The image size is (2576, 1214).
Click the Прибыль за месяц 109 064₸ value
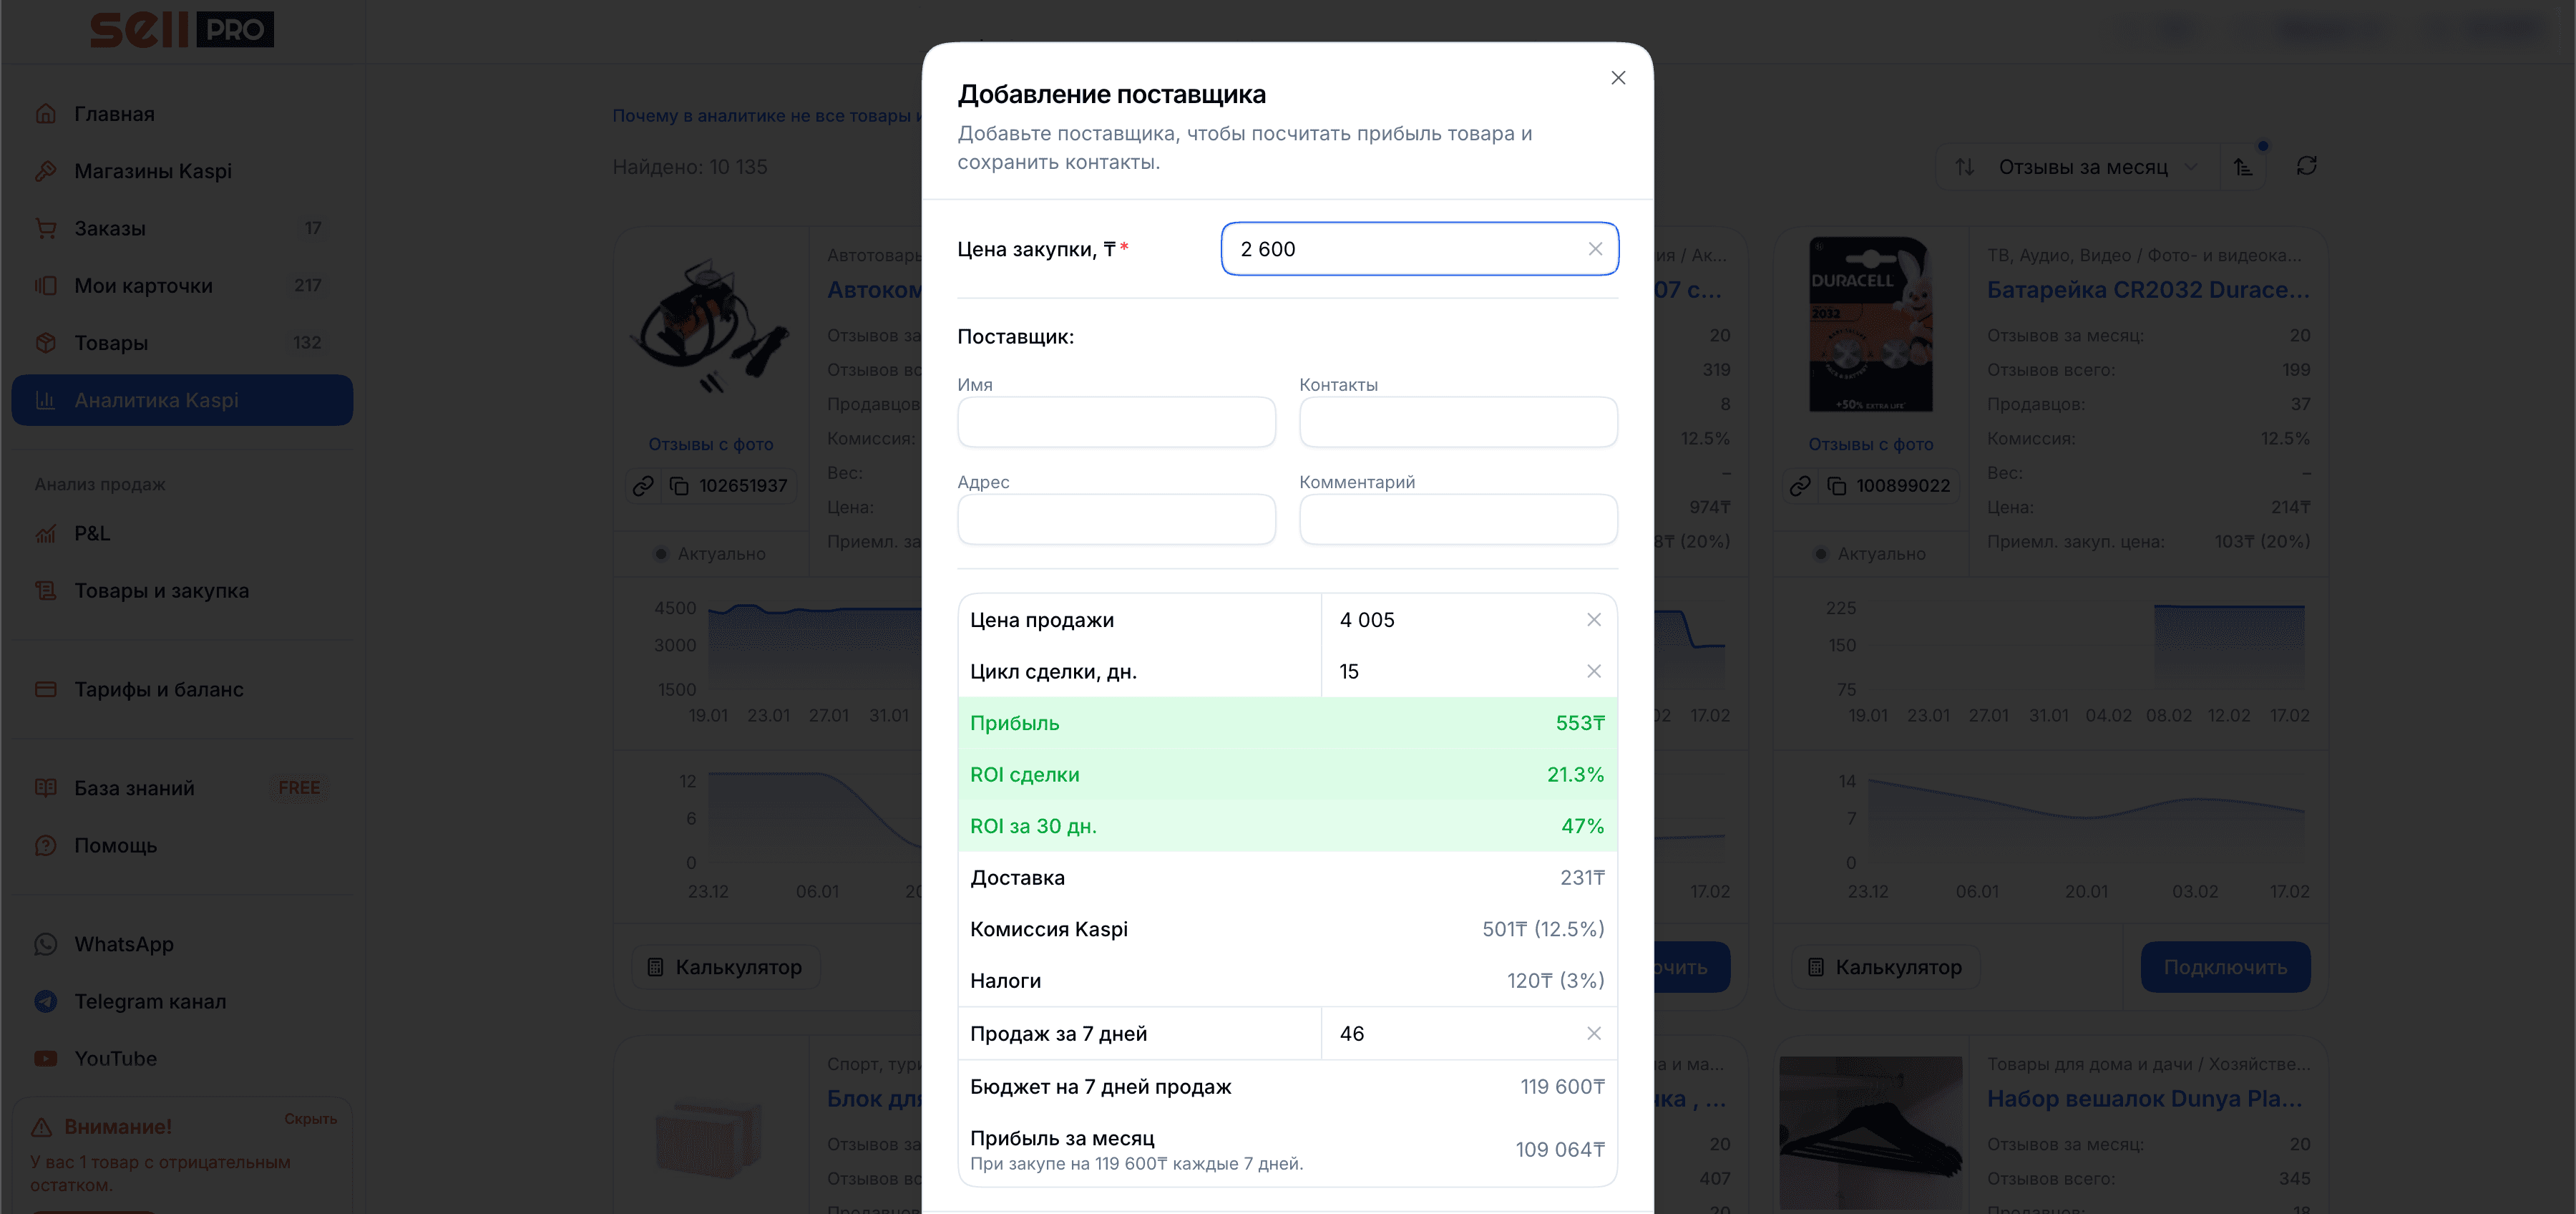click(x=1559, y=1150)
